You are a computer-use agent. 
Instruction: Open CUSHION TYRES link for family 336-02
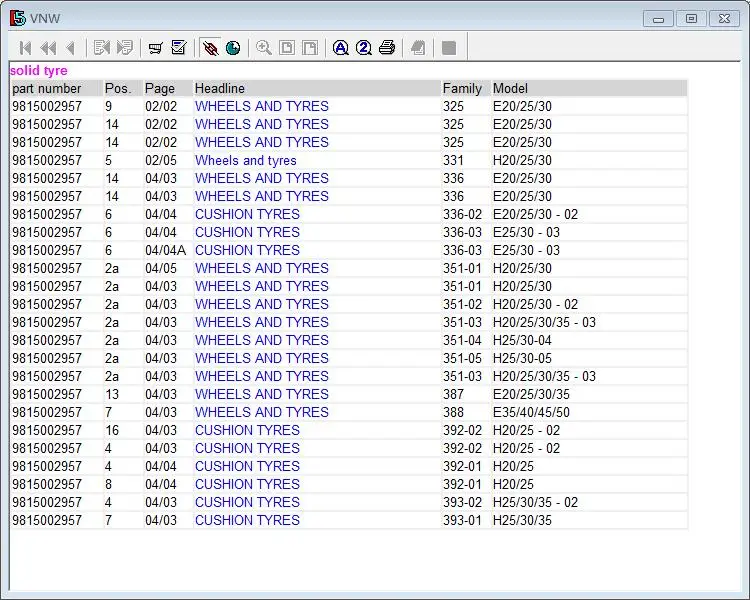pos(247,214)
